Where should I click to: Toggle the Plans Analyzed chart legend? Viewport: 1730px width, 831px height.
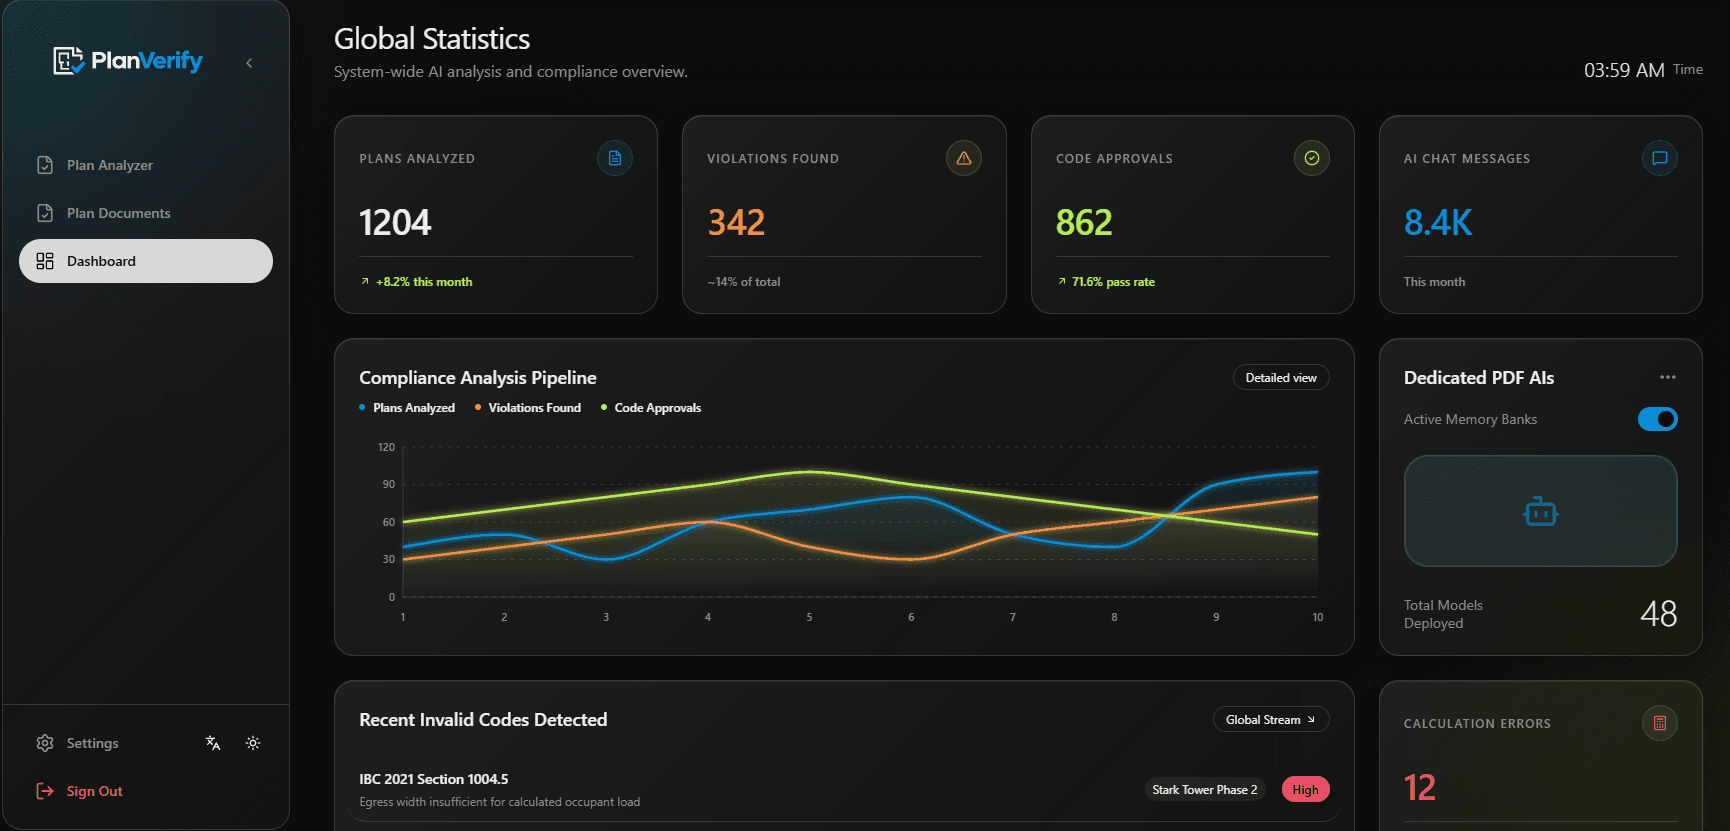click(x=407, y=408)
